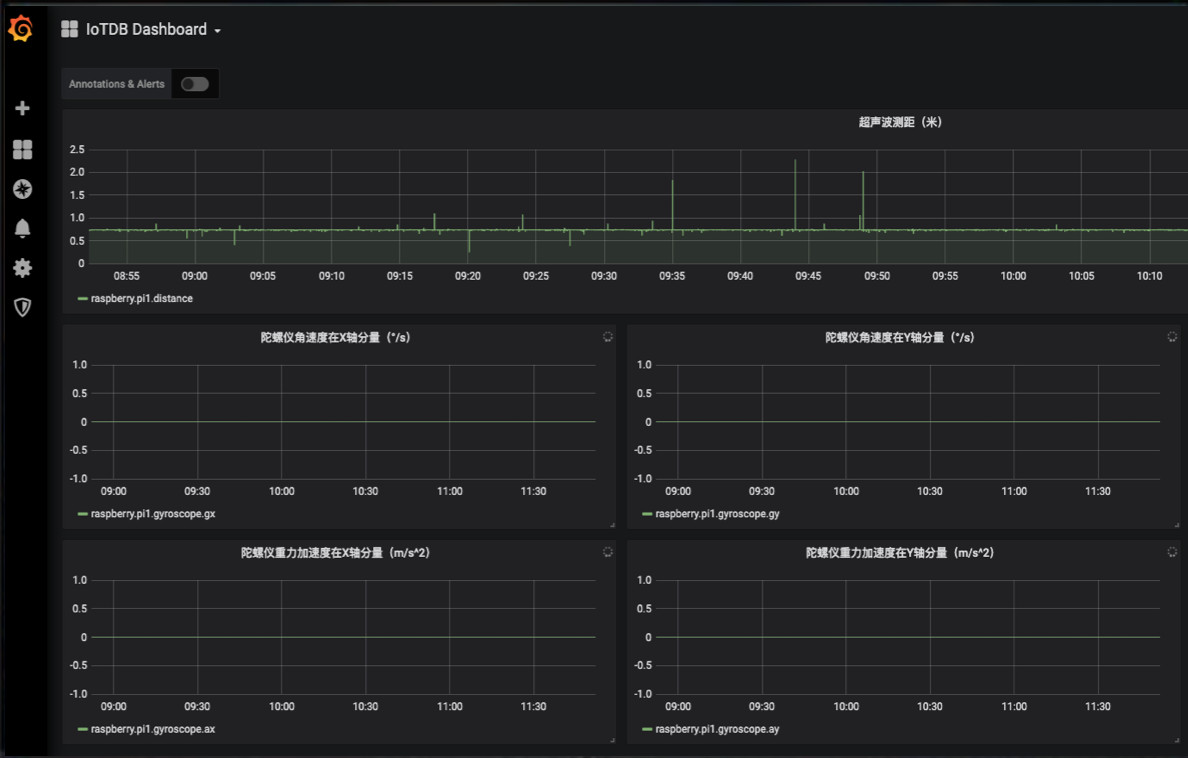Open the Create menu via plus icon
Screen dimensions: 1188x758
pos(22,108)
